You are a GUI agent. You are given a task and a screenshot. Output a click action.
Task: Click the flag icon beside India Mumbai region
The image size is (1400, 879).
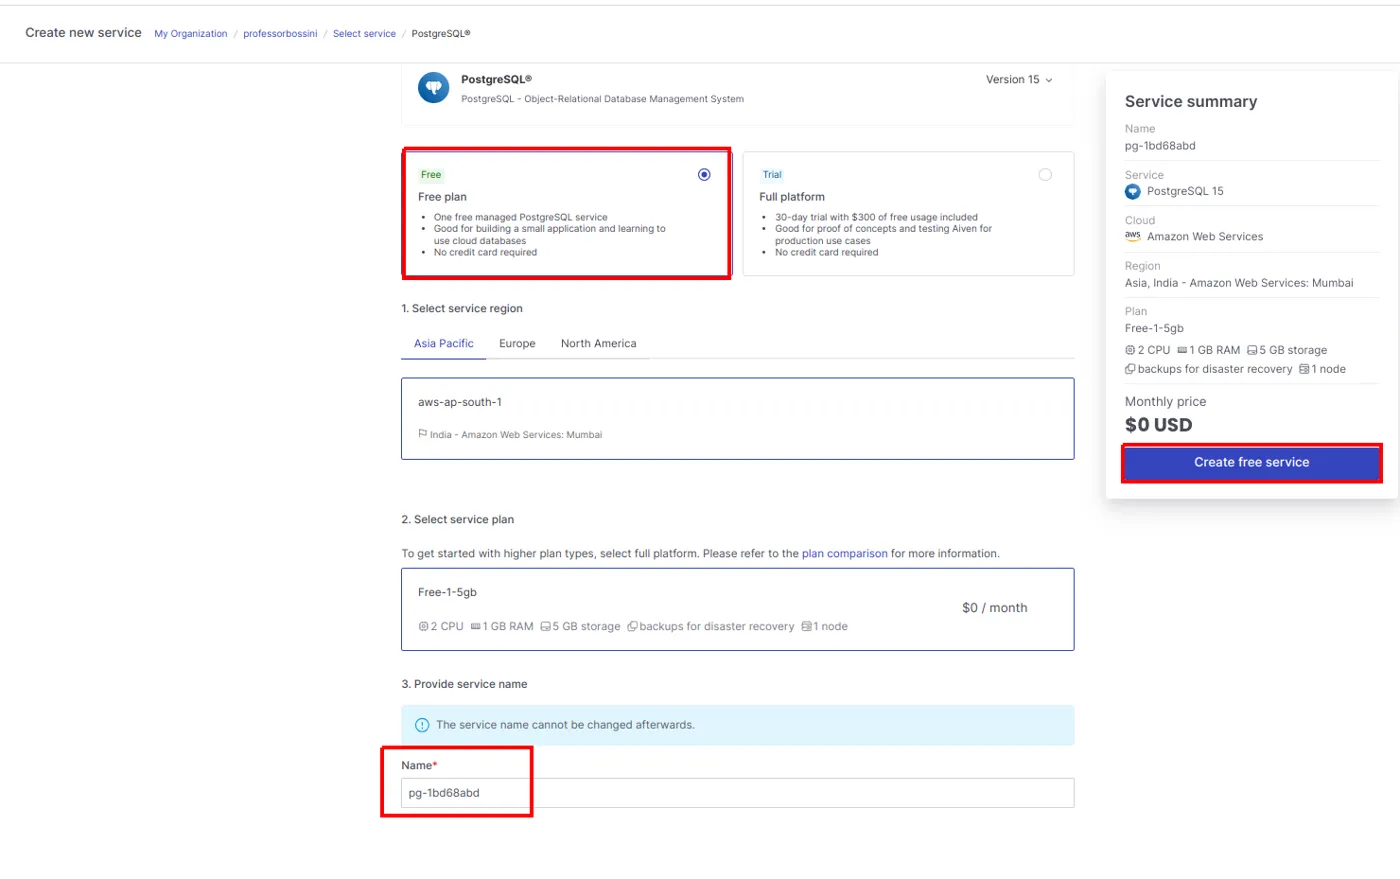click(423, 434)
